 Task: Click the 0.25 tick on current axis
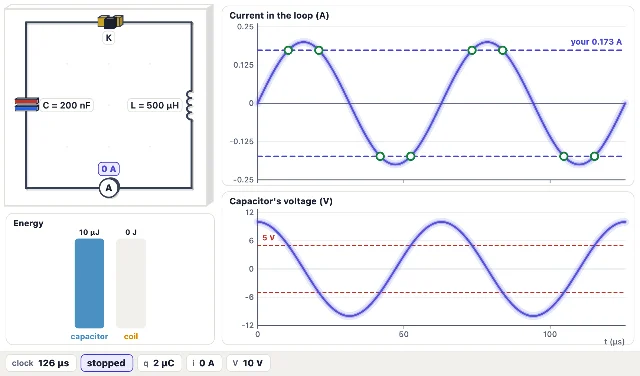245,27
